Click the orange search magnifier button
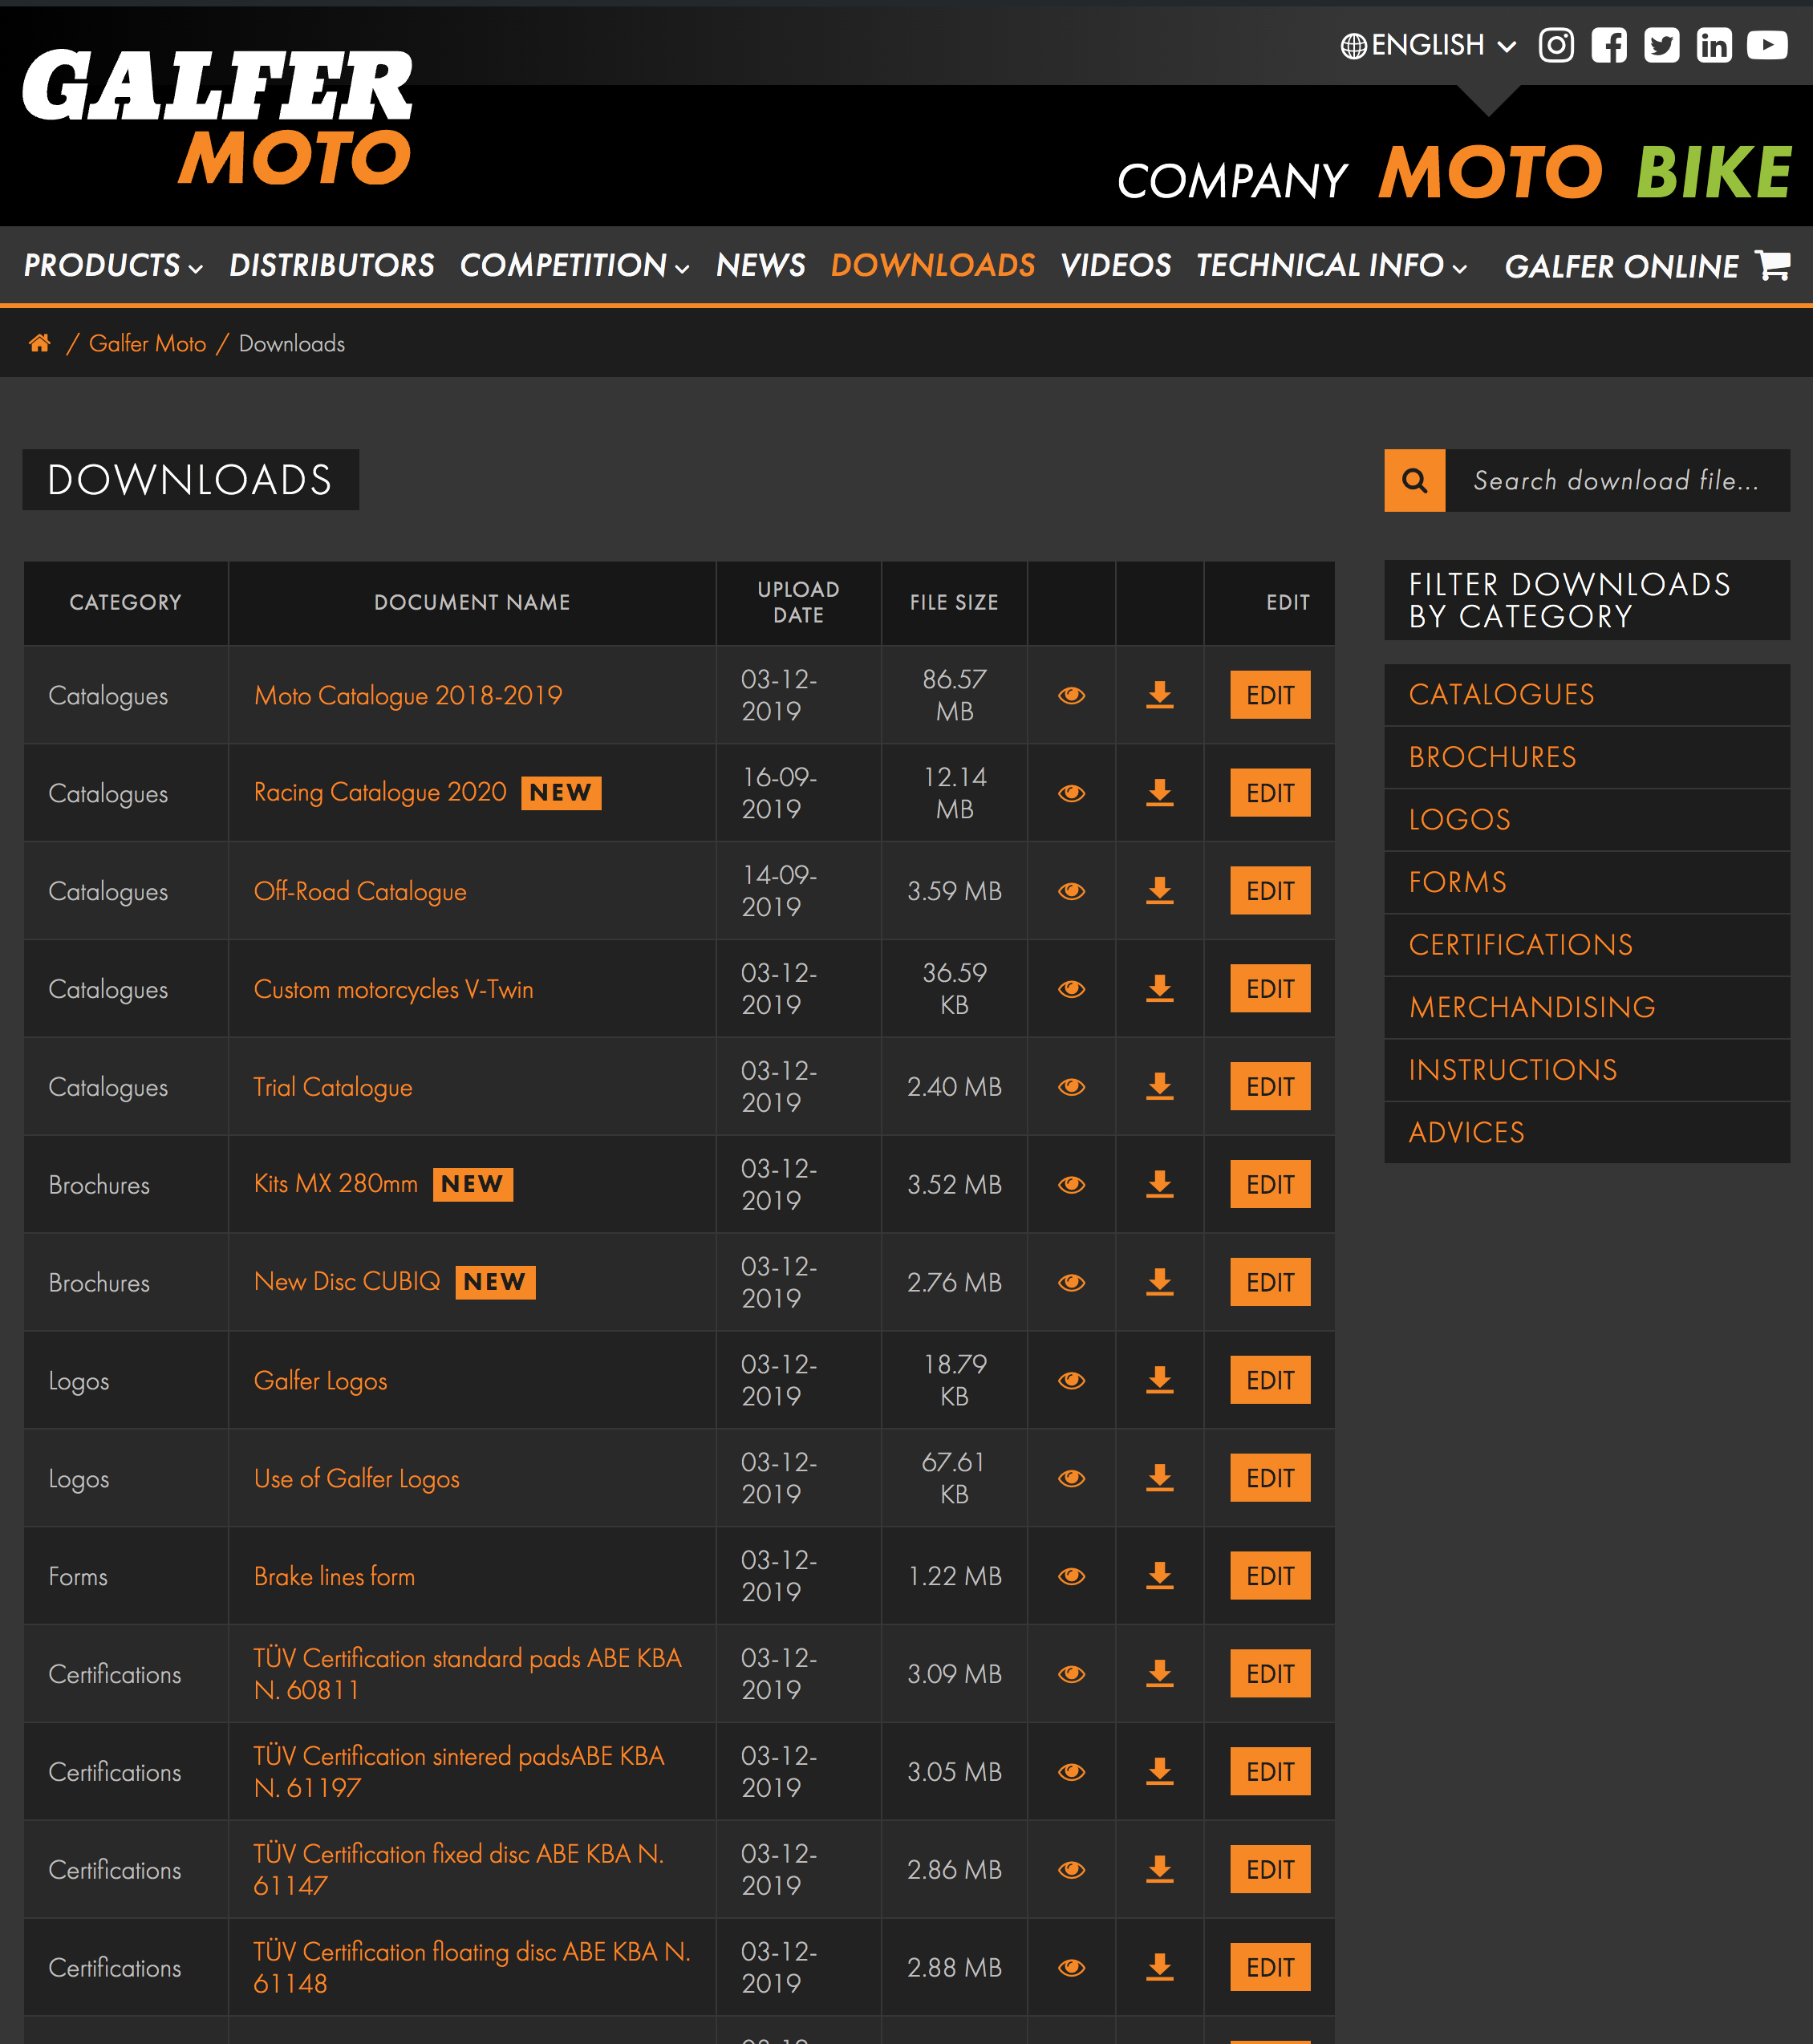This screenshot has height=2044, width=1813. [x=1414, y=481]
